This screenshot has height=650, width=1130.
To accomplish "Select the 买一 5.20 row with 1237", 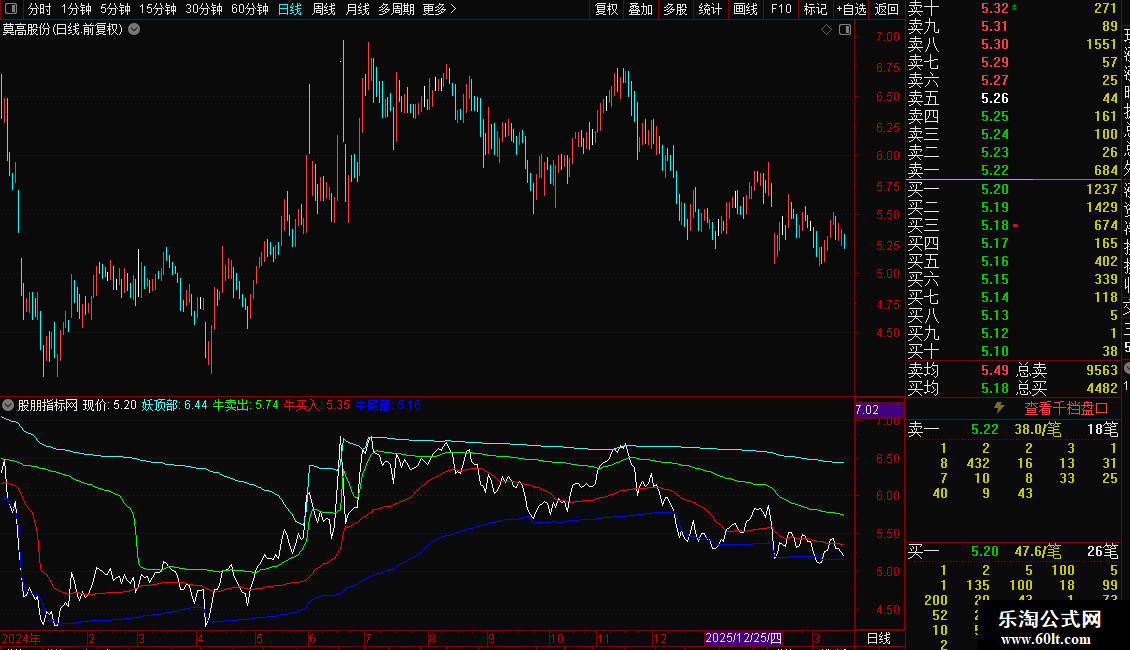I will pos(1013,190).
